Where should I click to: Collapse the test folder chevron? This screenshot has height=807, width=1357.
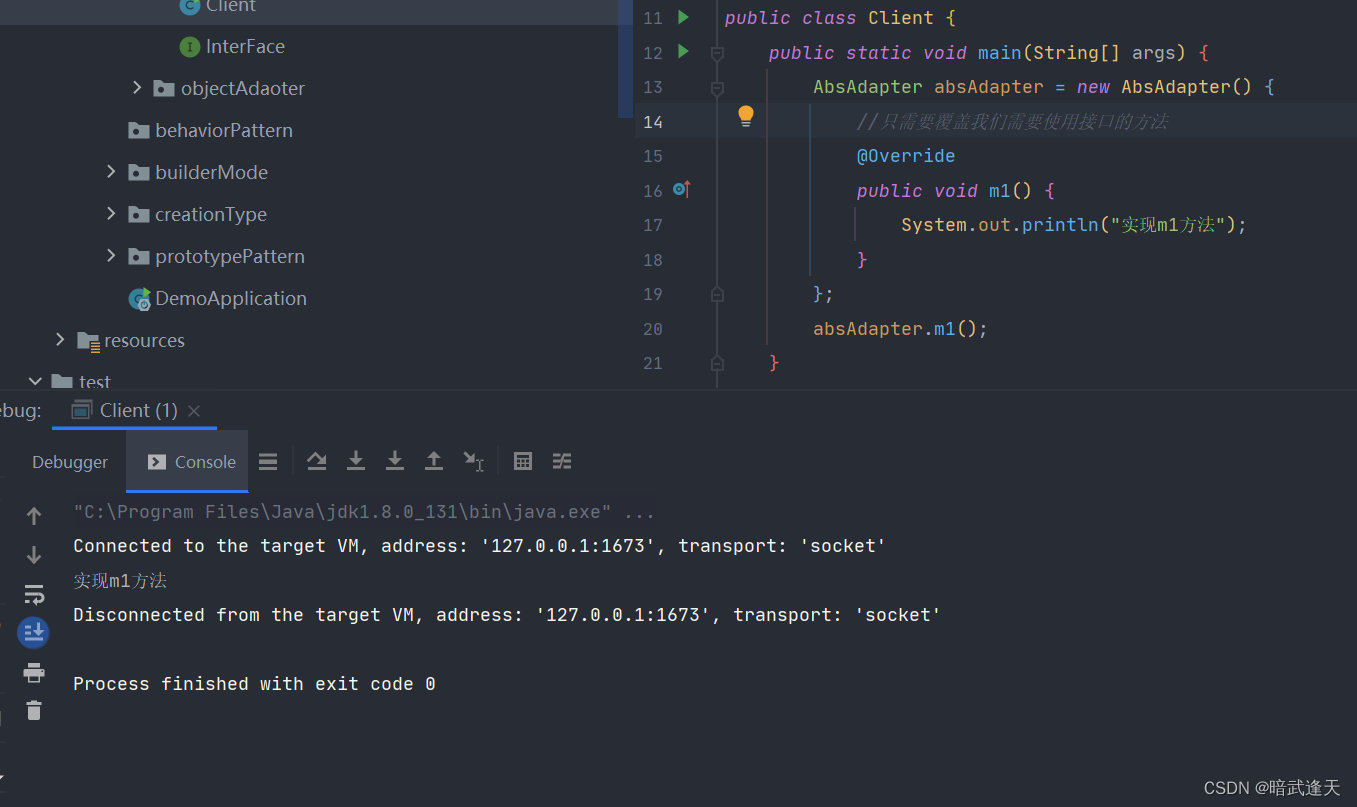[x=35, y=381]
